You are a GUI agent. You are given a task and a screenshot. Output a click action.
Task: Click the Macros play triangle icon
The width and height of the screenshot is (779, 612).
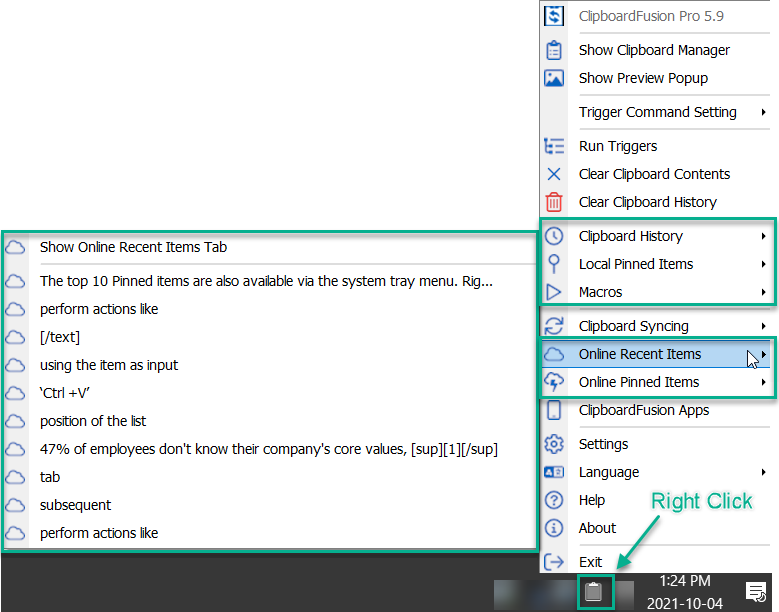point(553,292)
